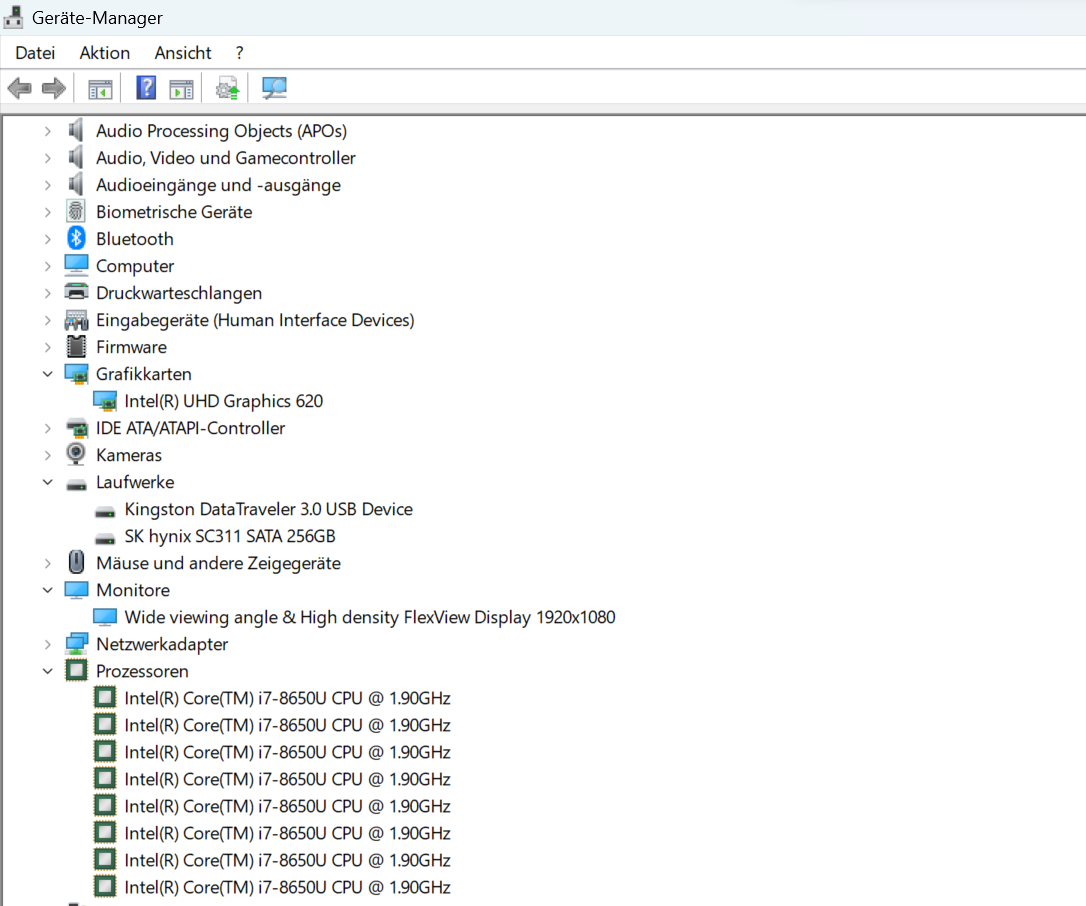
Task: Click the Geräte-Manager title bar icon
Action: [x=13, y=17]
